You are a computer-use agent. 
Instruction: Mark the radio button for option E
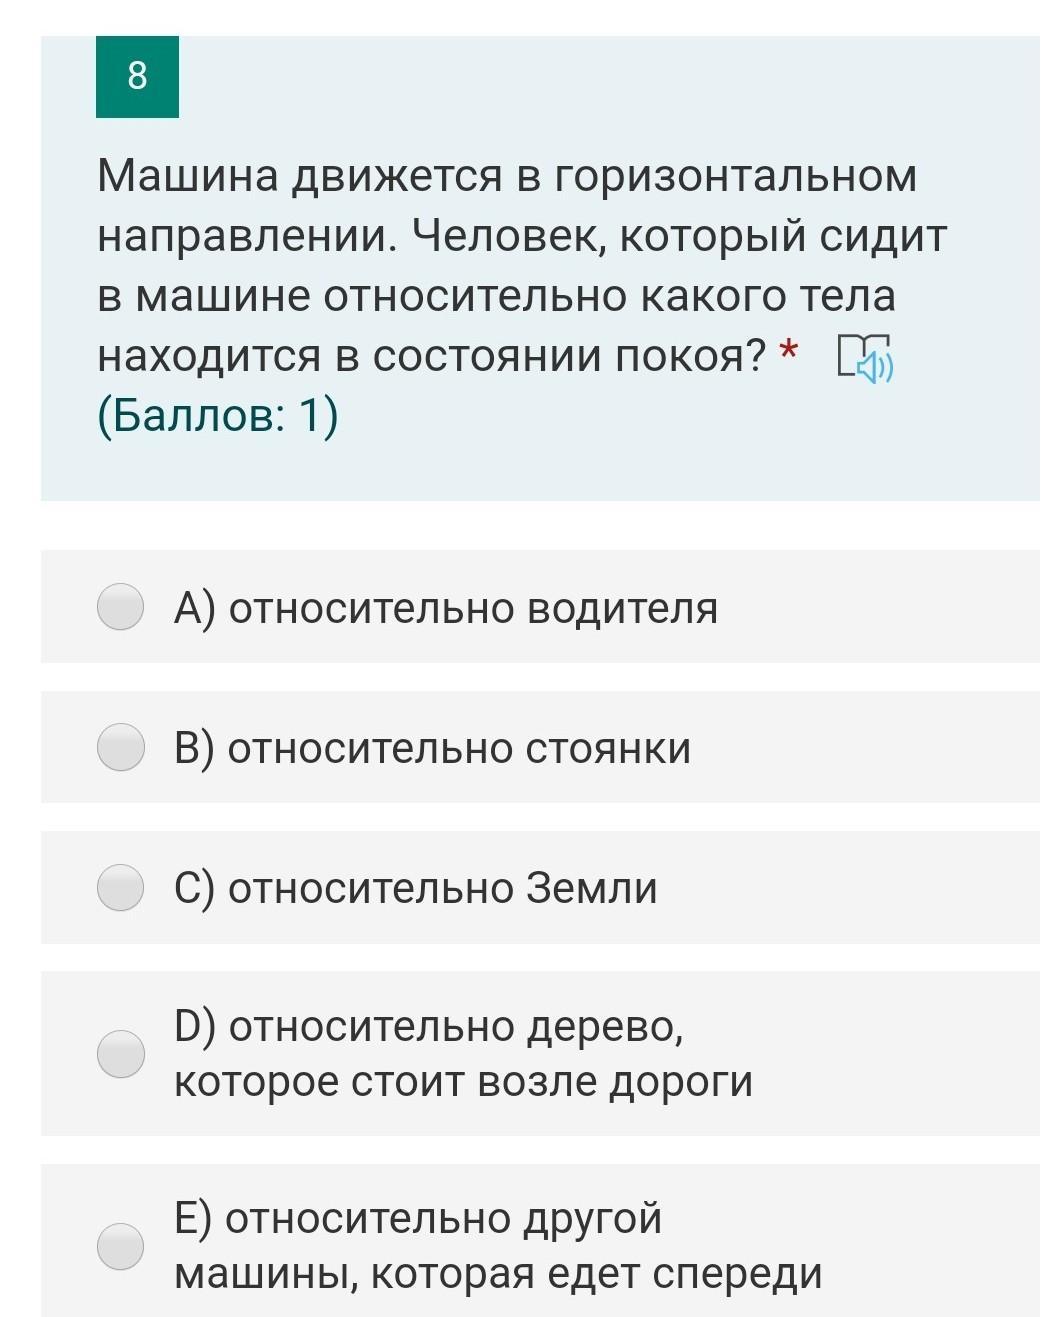tap(121, 1245)
